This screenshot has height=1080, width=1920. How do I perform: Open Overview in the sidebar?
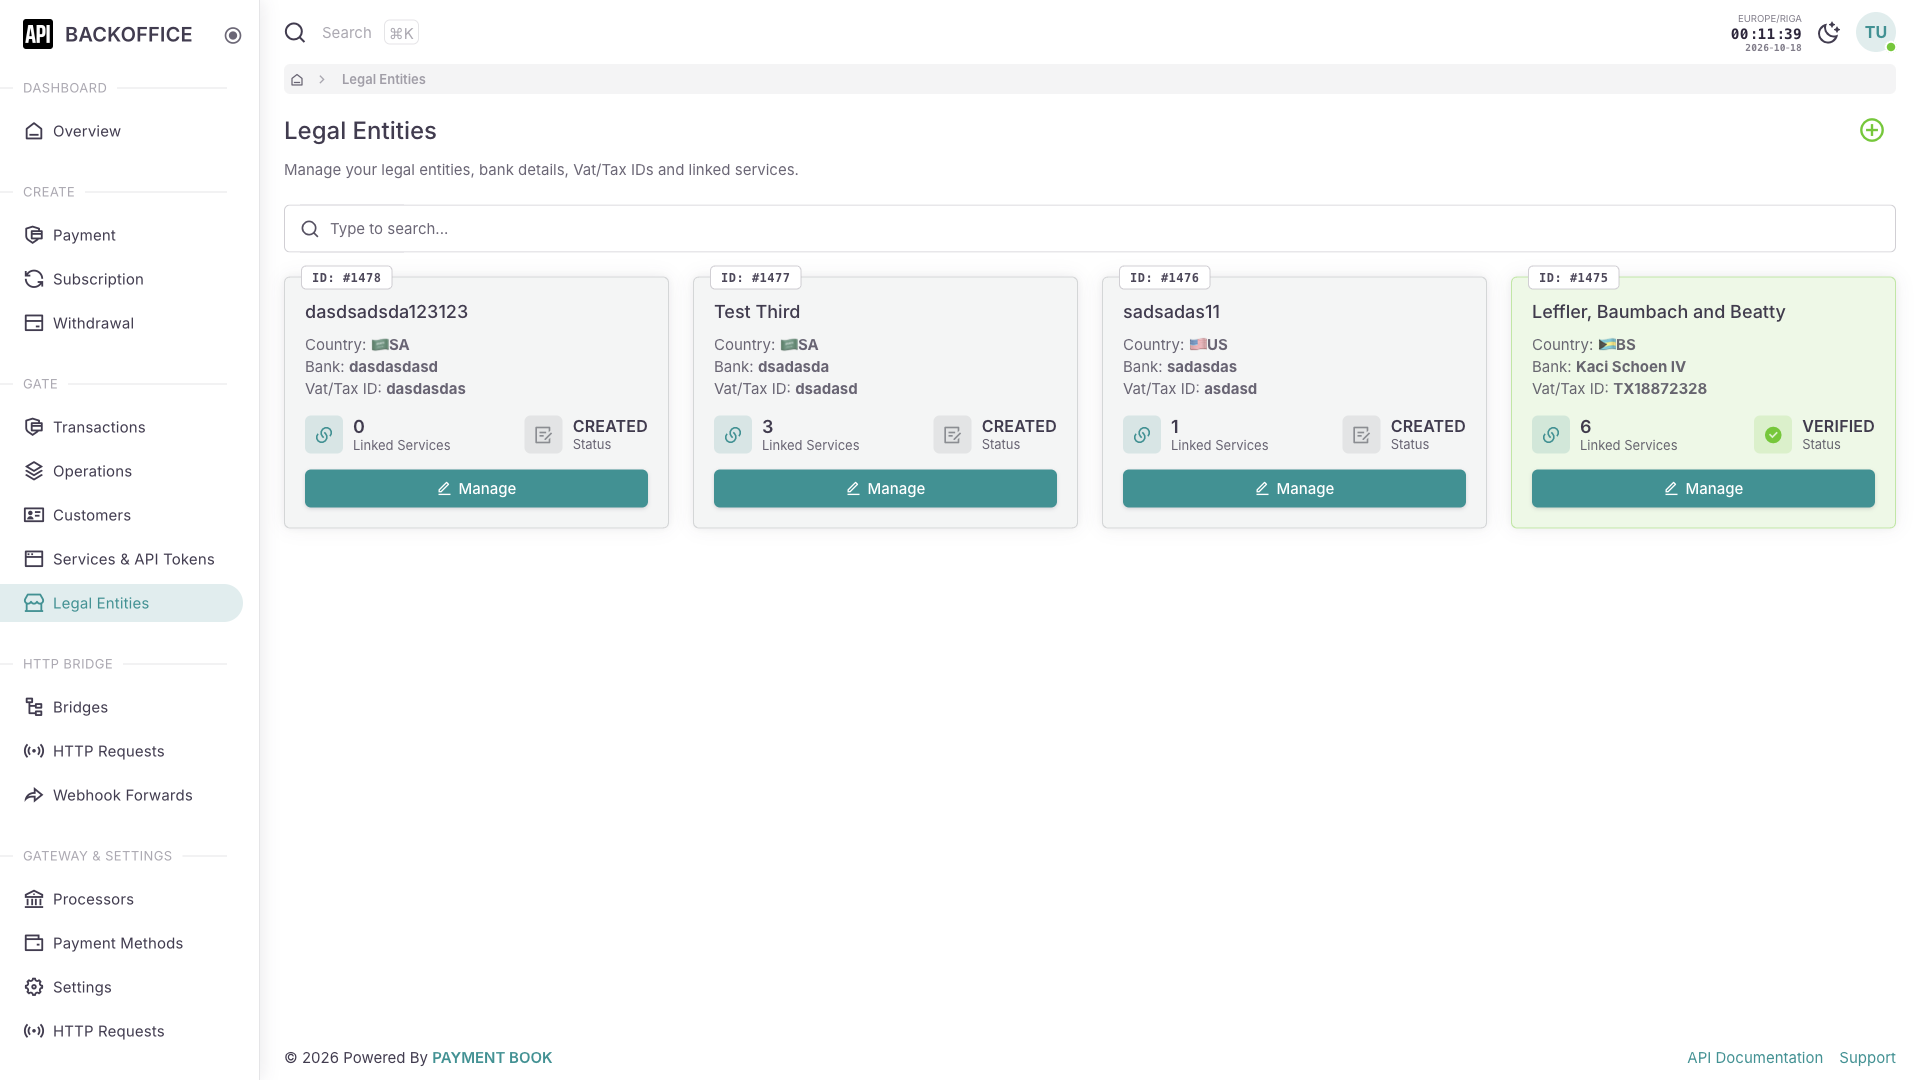[121, 131]
